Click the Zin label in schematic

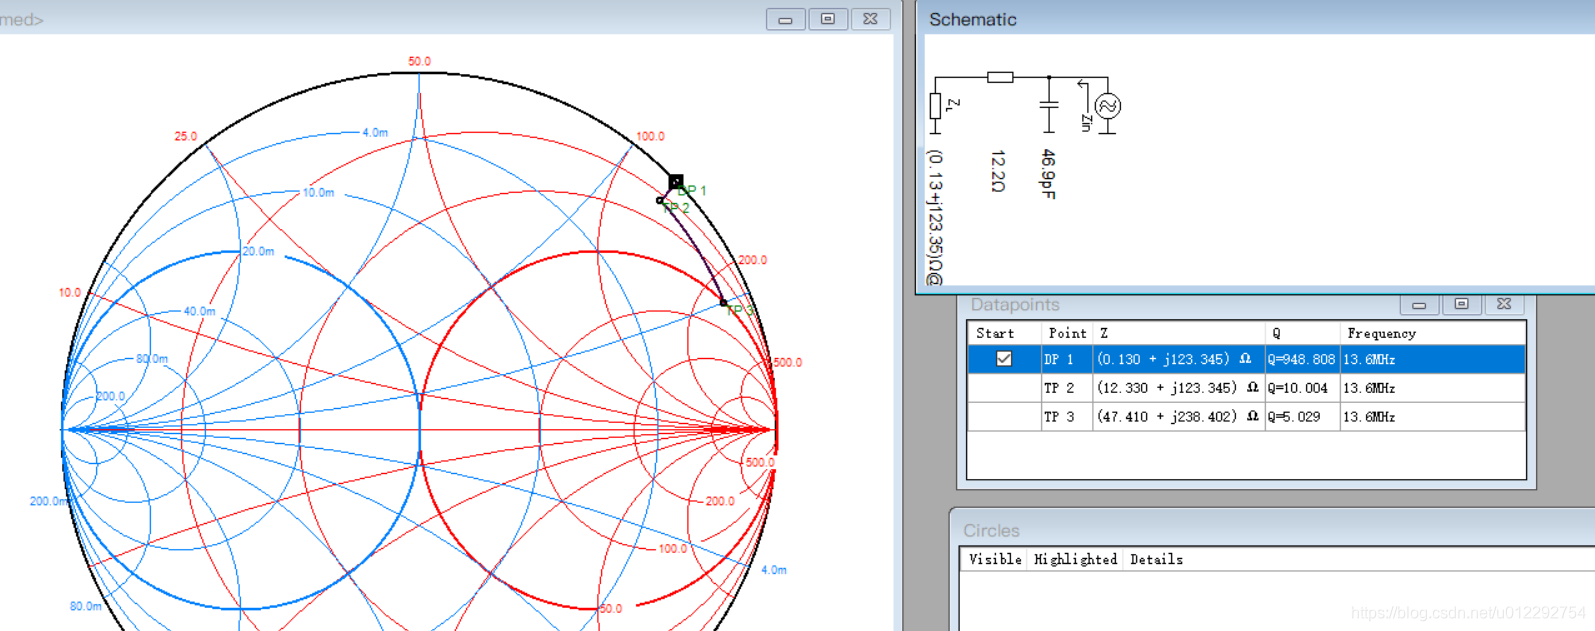1086,122
